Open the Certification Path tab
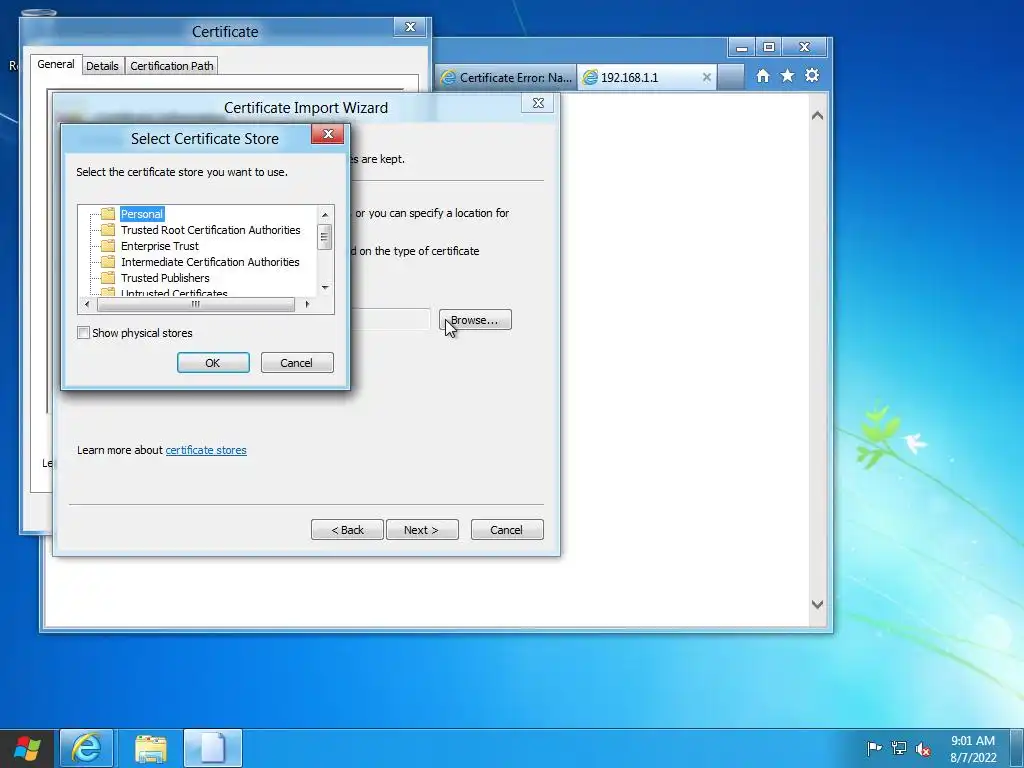Viewport: 1024px width, 768px height. coord(172,66)
